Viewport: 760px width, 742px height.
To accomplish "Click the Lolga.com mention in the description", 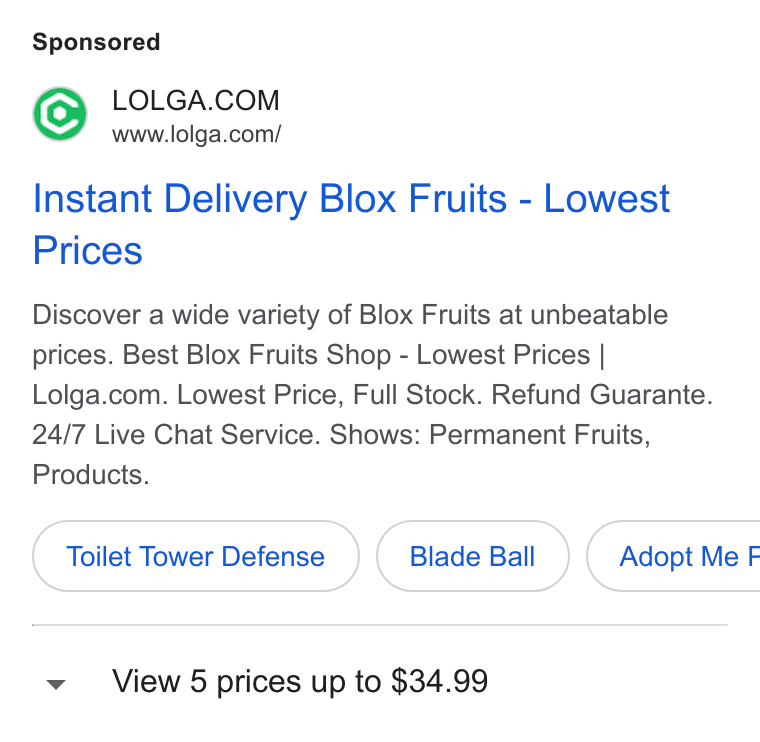I will tap(100, 395).
